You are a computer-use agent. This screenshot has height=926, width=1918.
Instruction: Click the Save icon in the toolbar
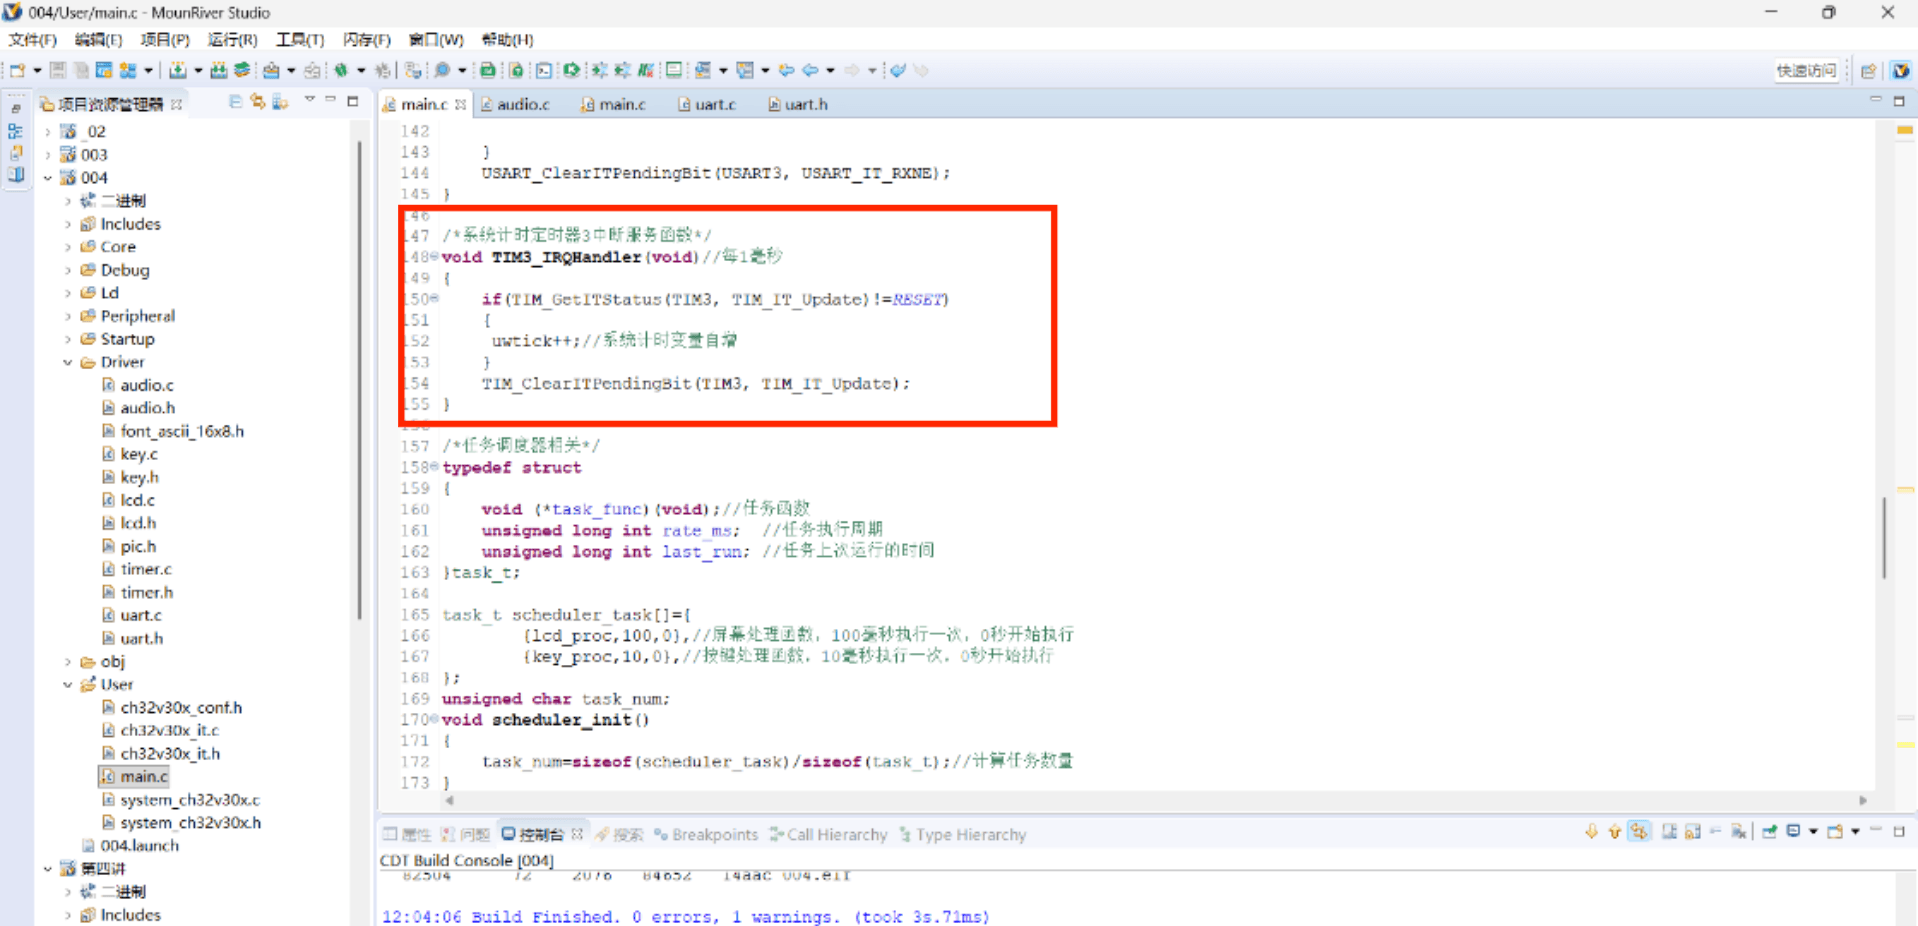point(58,70)
